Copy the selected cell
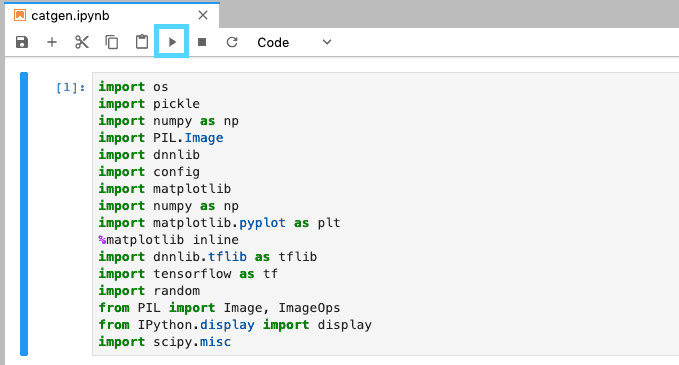Image resolution: width=679 pixels, height=365 pixels. pyautogui.click(x=112, y=42)
